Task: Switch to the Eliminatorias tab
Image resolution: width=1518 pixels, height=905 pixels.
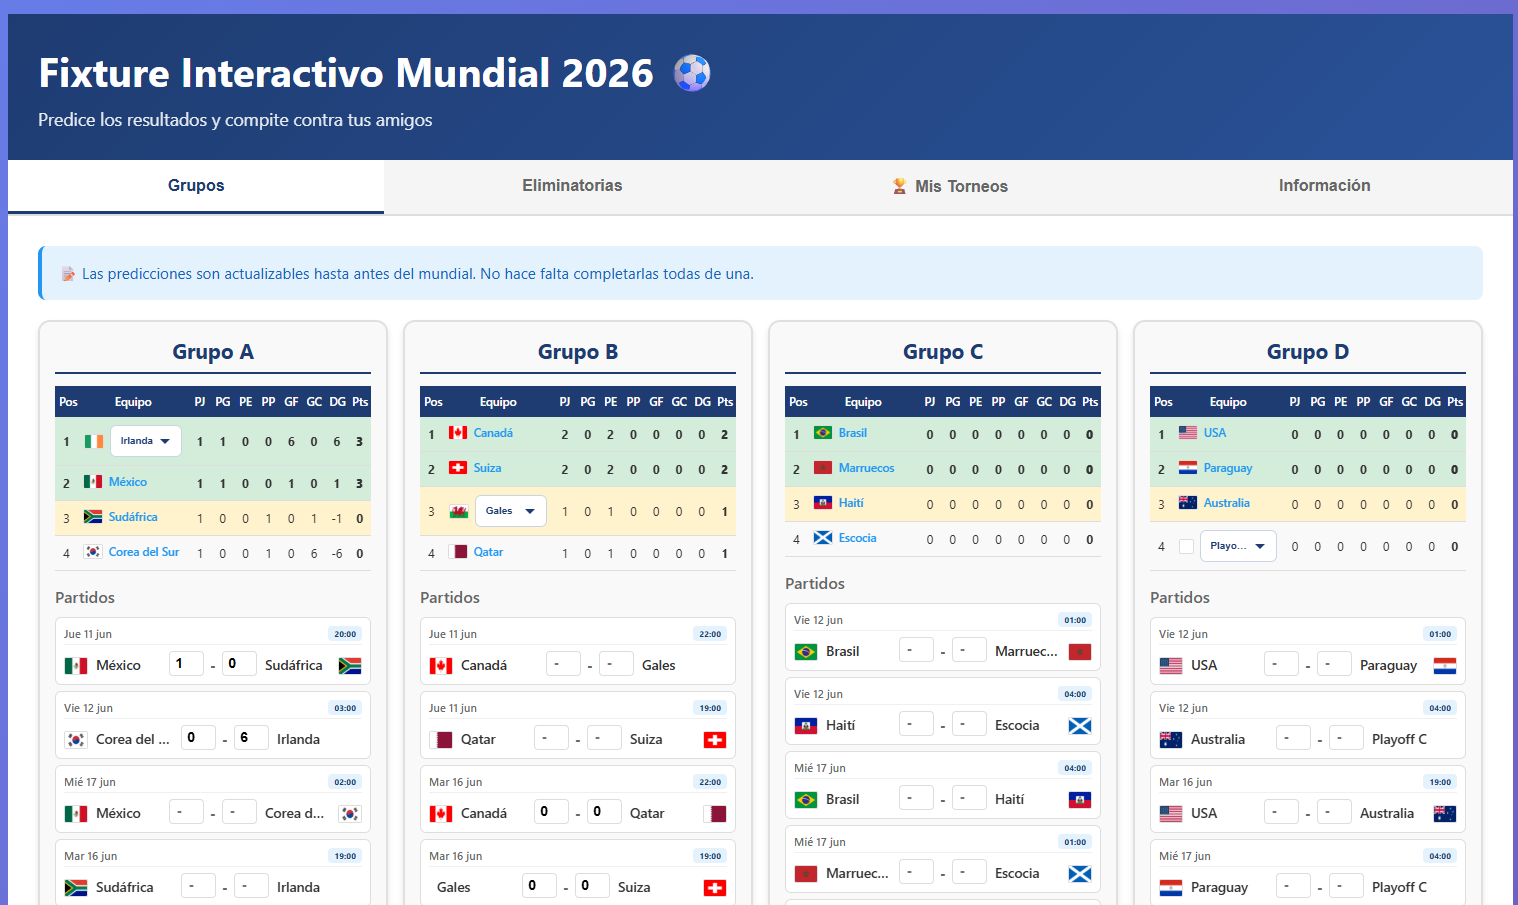Action: tap(572, 186)
